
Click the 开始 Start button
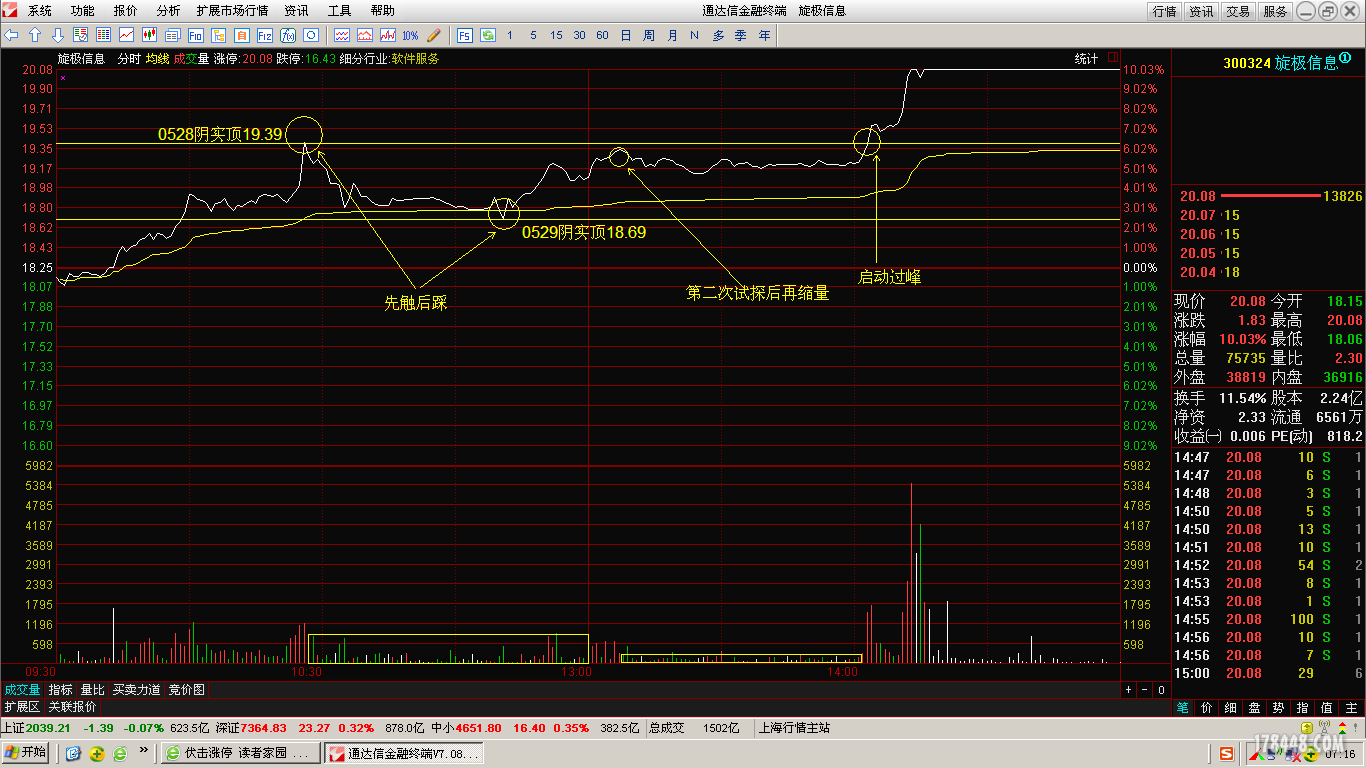tap(26, 752)
